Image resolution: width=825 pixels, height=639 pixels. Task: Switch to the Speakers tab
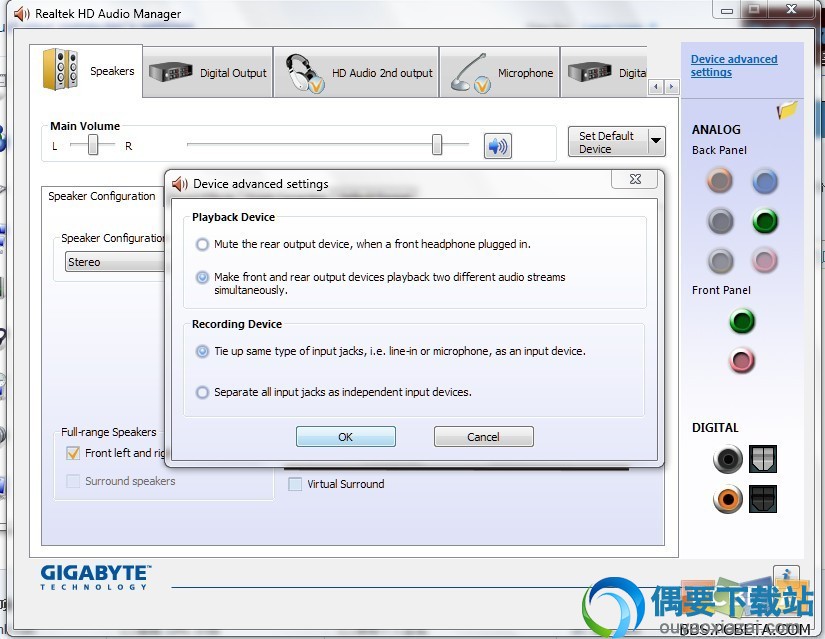coord(86,71)
